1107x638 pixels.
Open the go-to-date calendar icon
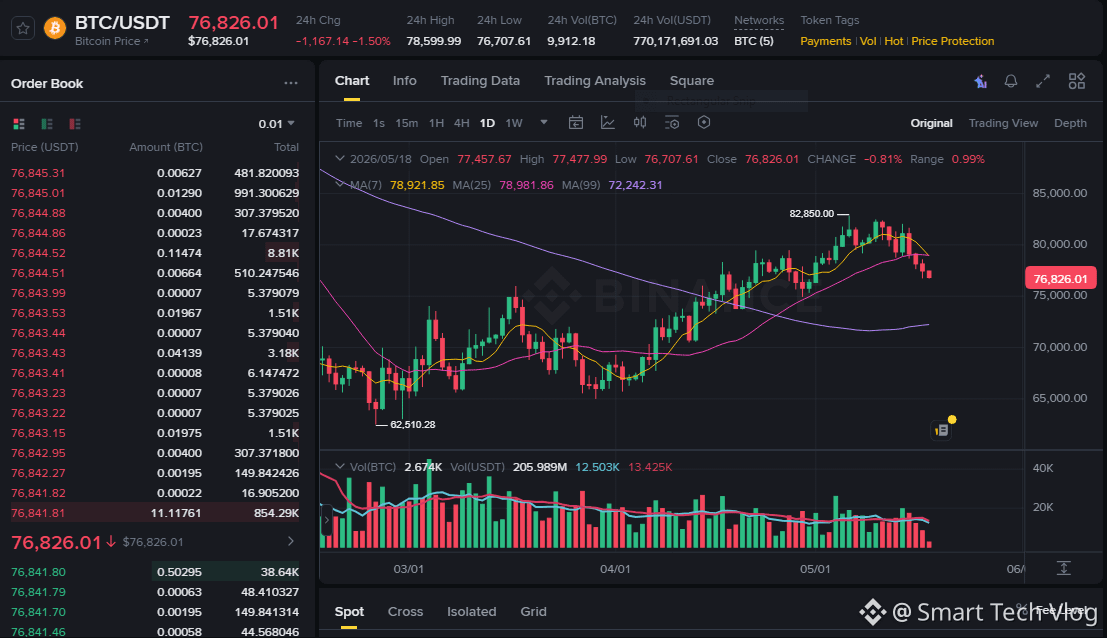[x=576, y=123]
